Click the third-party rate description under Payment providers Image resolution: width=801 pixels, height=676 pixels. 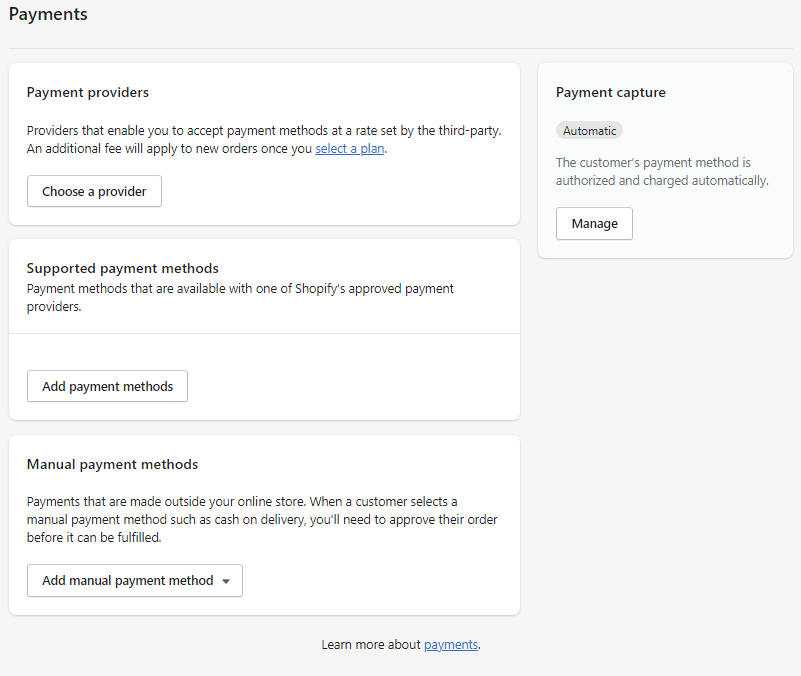click(x=263, y=130)
